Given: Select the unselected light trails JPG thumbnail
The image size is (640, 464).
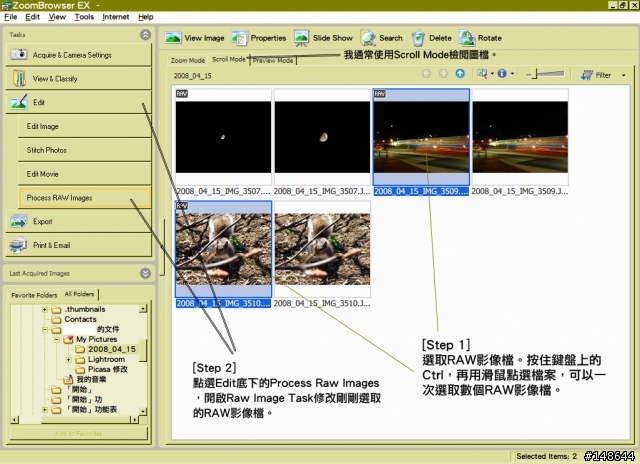Looking at the screenshot, I should tap(520, 137).
